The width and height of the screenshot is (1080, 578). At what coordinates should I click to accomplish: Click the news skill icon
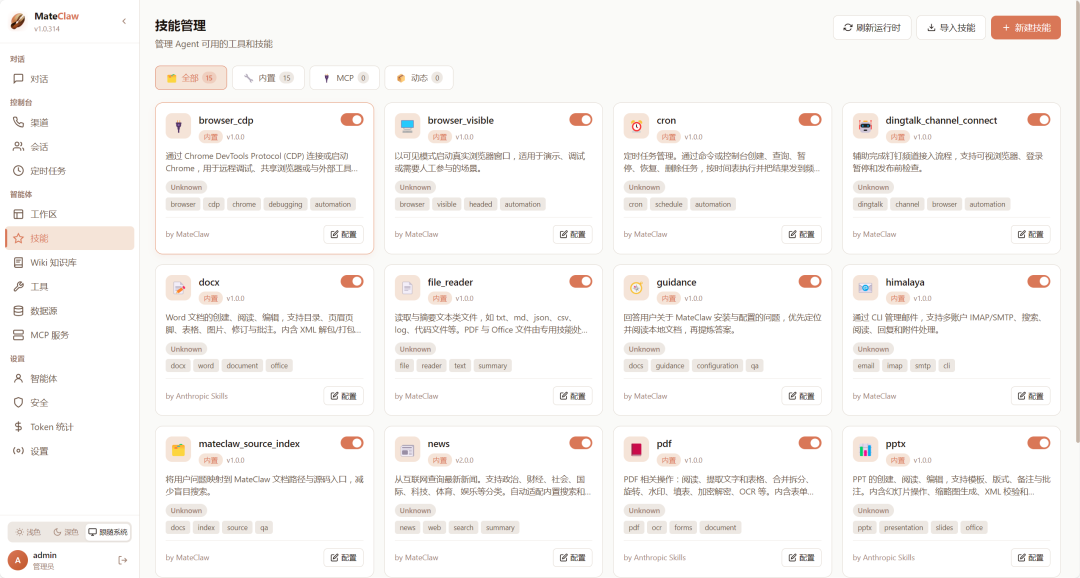(x=407, y=449)
